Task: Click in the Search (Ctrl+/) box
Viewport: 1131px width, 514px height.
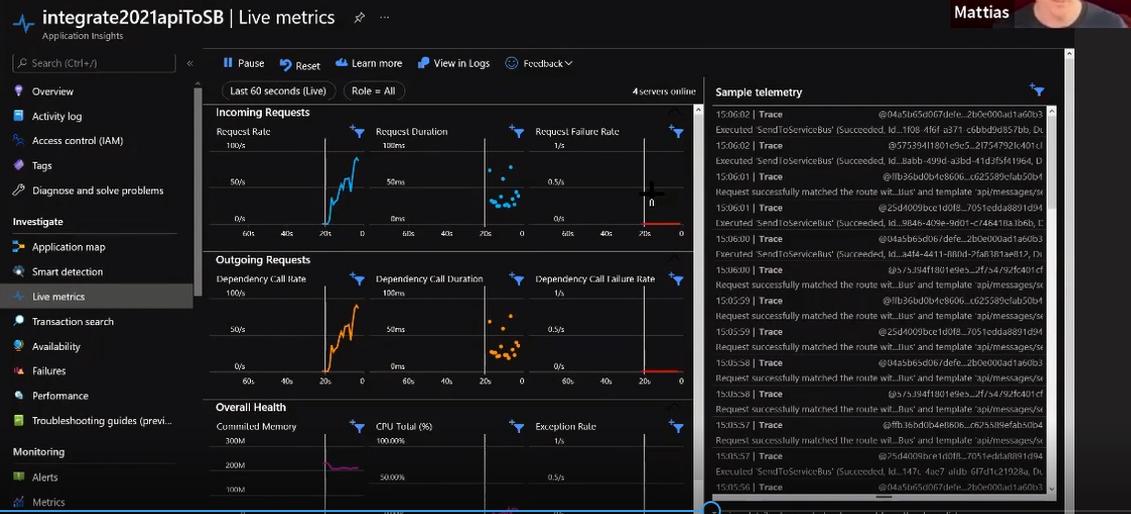Action: point(94,63)
